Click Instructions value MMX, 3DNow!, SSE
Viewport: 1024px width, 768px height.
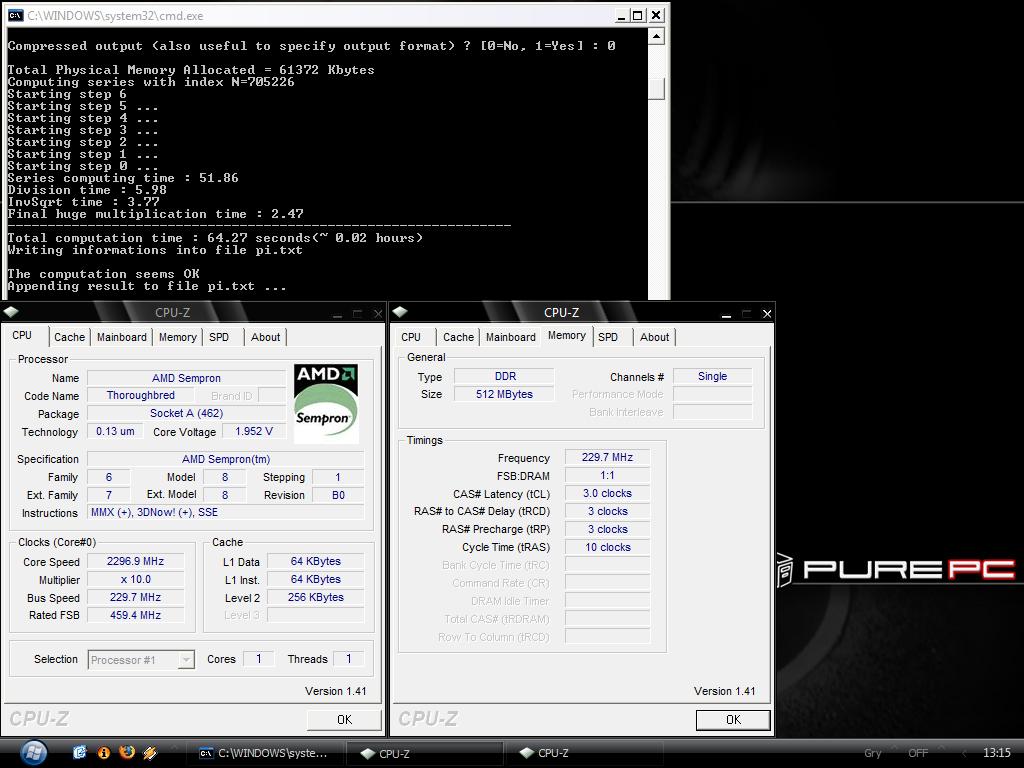226,513
